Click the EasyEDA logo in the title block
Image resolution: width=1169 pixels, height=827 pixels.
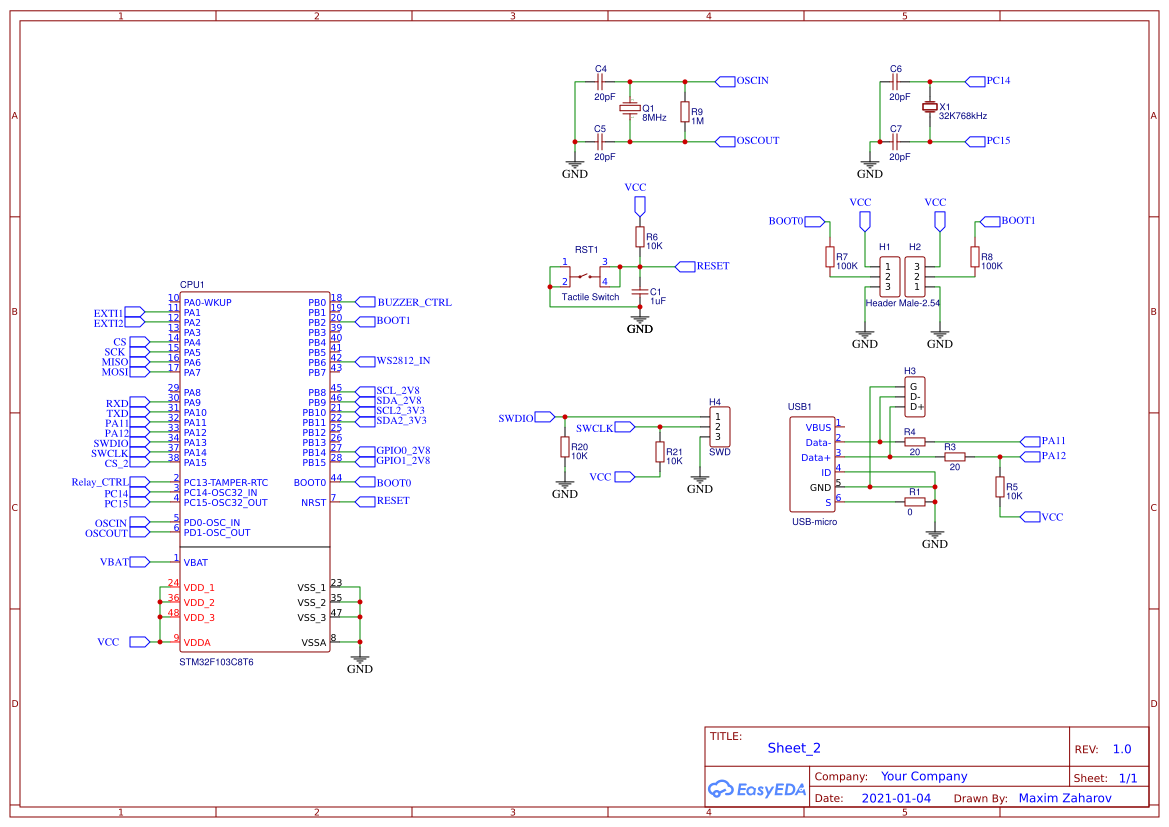tap(755, 790)
